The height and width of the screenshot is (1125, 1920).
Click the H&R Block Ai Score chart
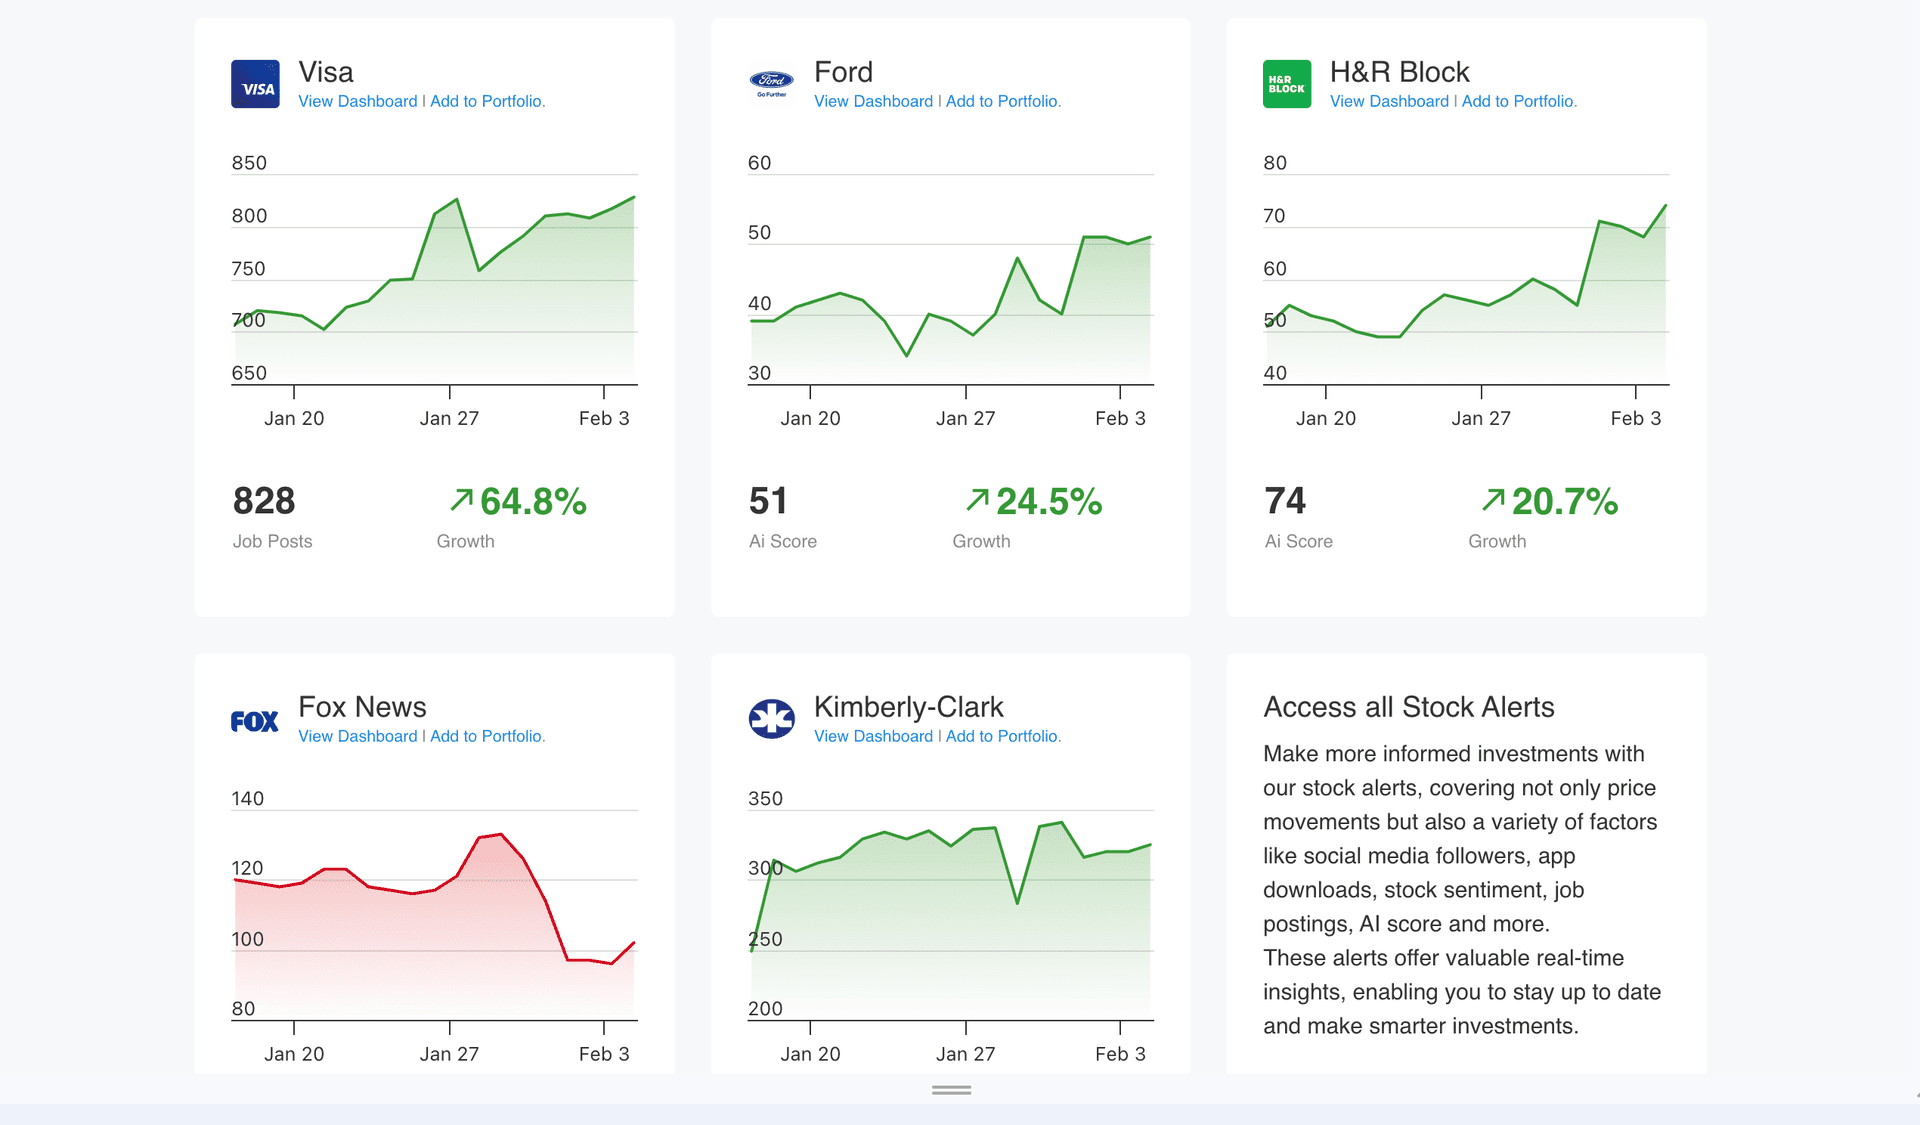click(x=1467, y=290)
